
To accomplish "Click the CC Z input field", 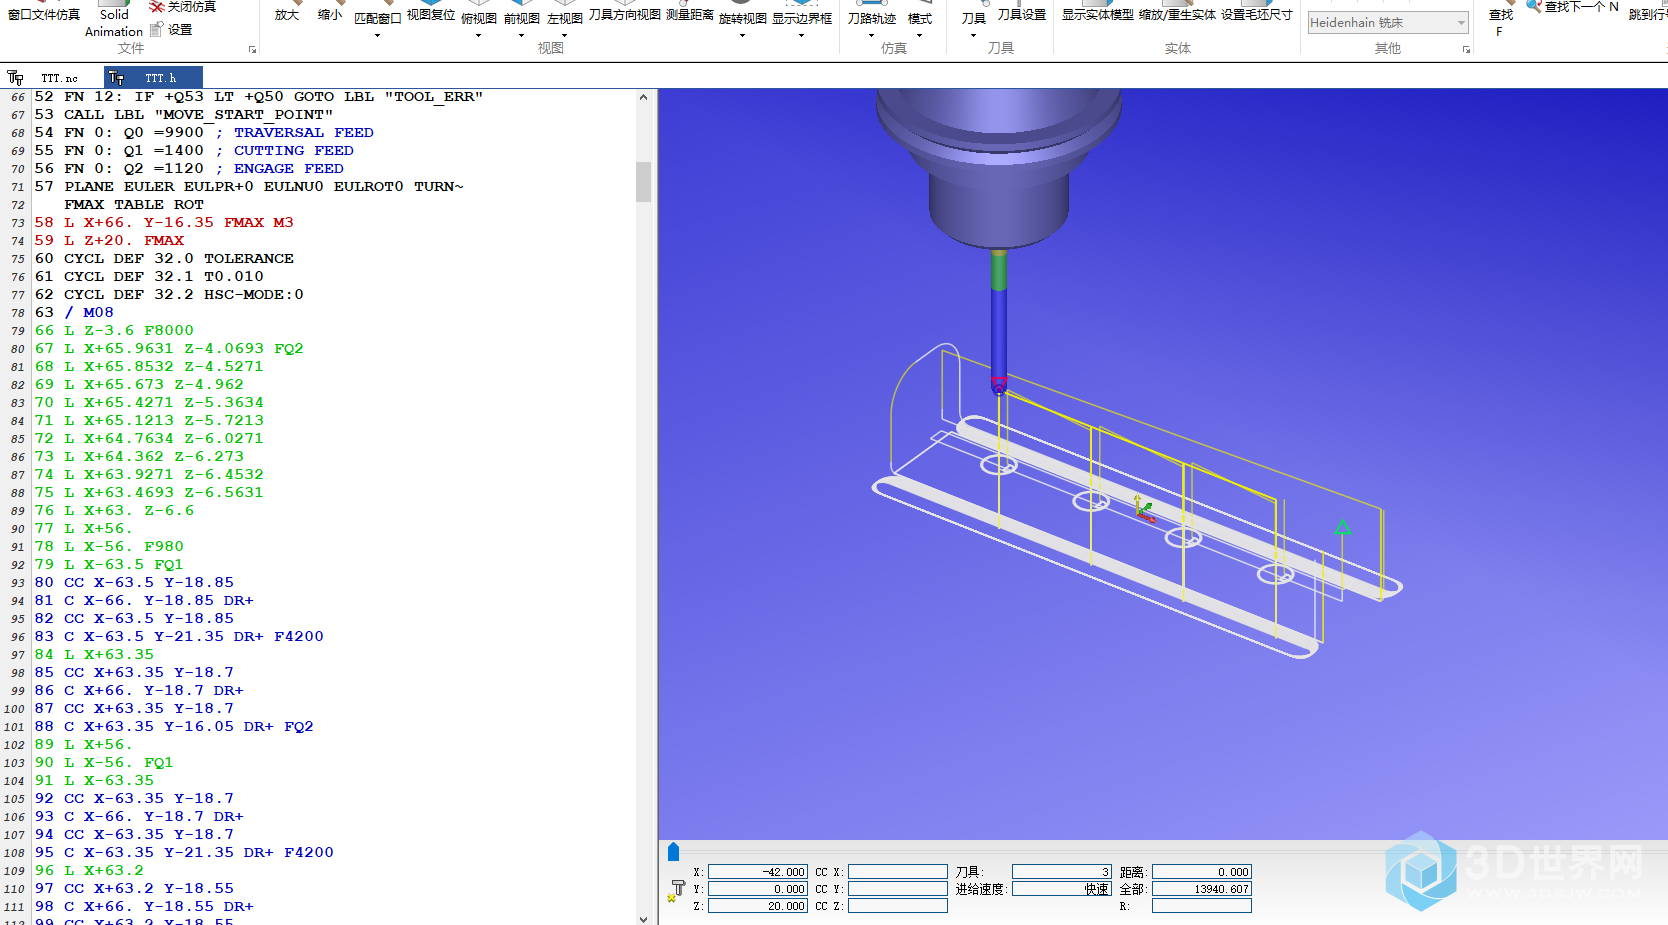I will pos(898,906).
